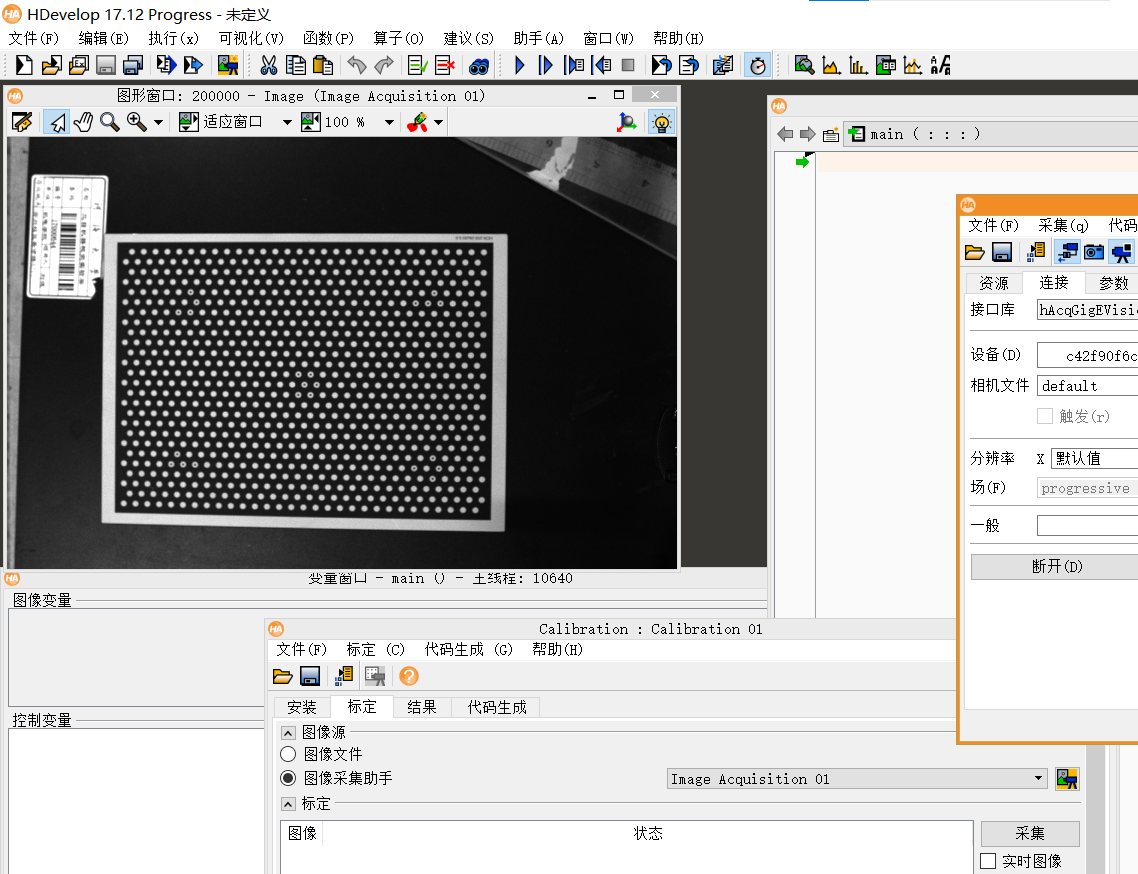Viewport: 1138px width, 874px height.
Task: Collapse the 图像源 section expander
Action: [288, 732]
